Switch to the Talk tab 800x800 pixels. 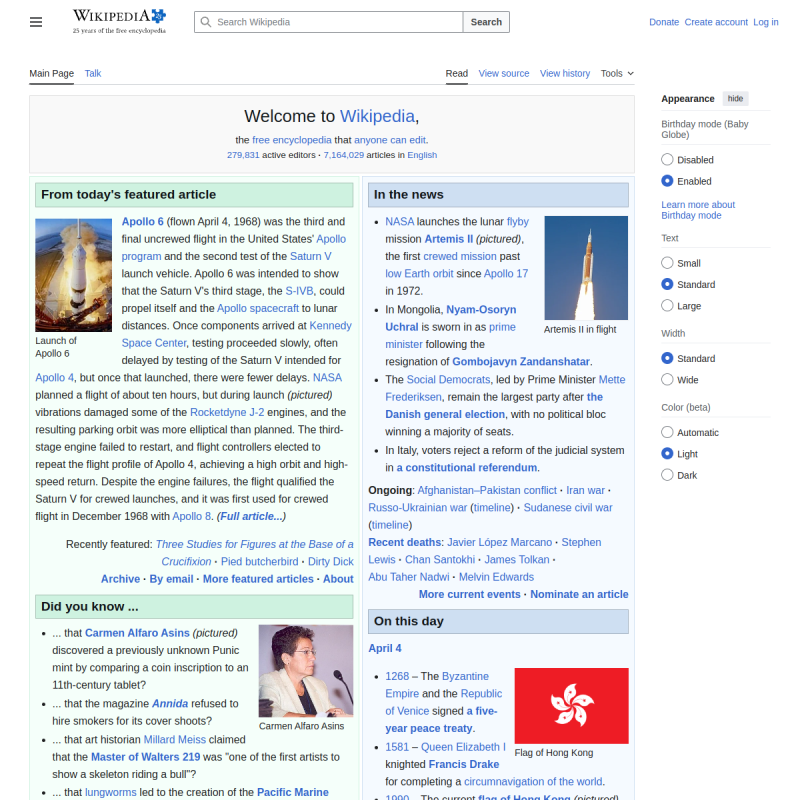[92, 73]
